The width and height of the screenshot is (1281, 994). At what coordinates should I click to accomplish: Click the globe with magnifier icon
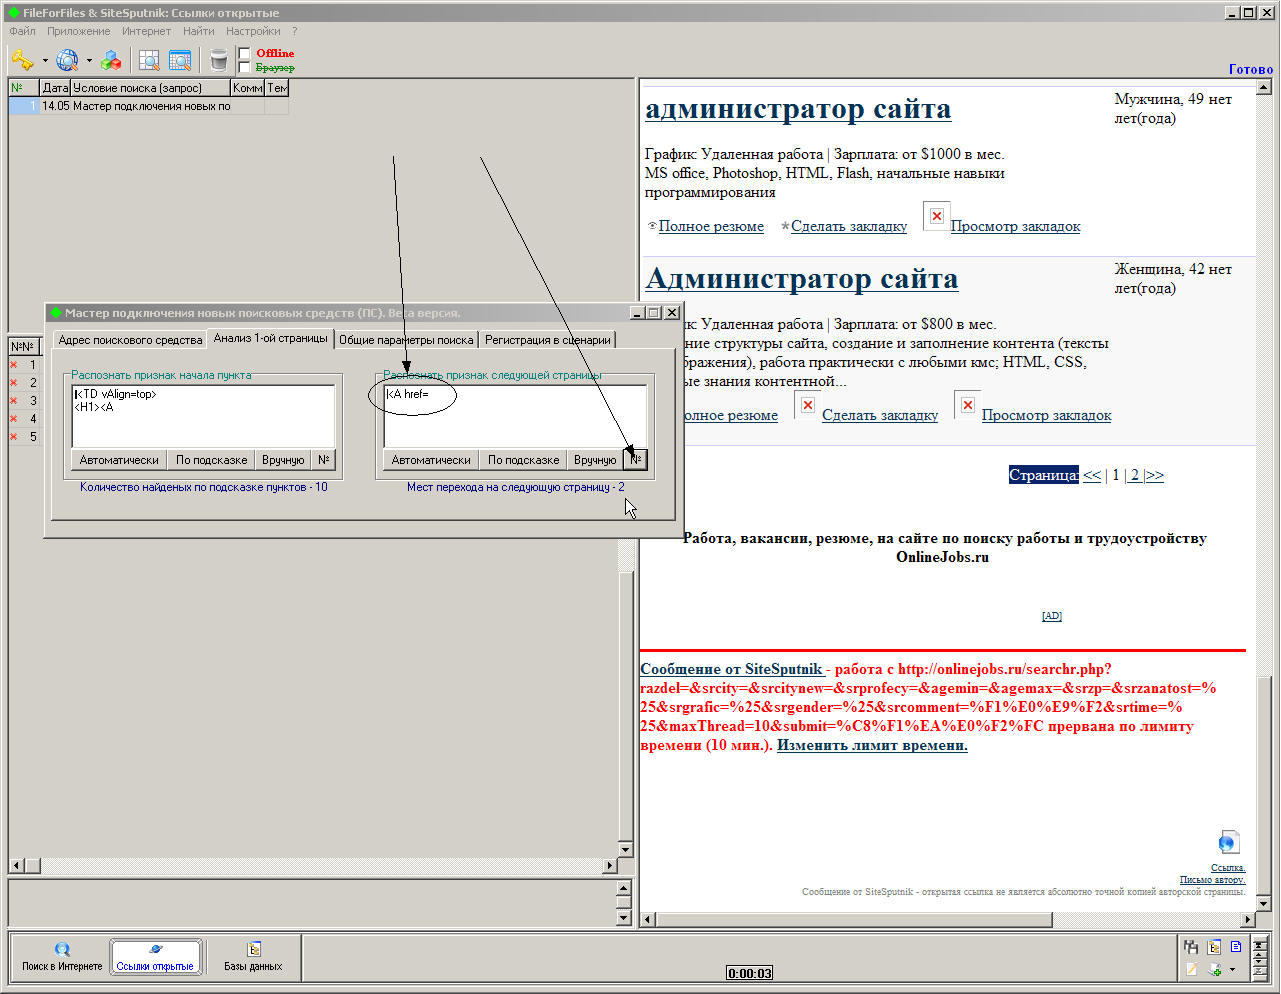[67, 61]
